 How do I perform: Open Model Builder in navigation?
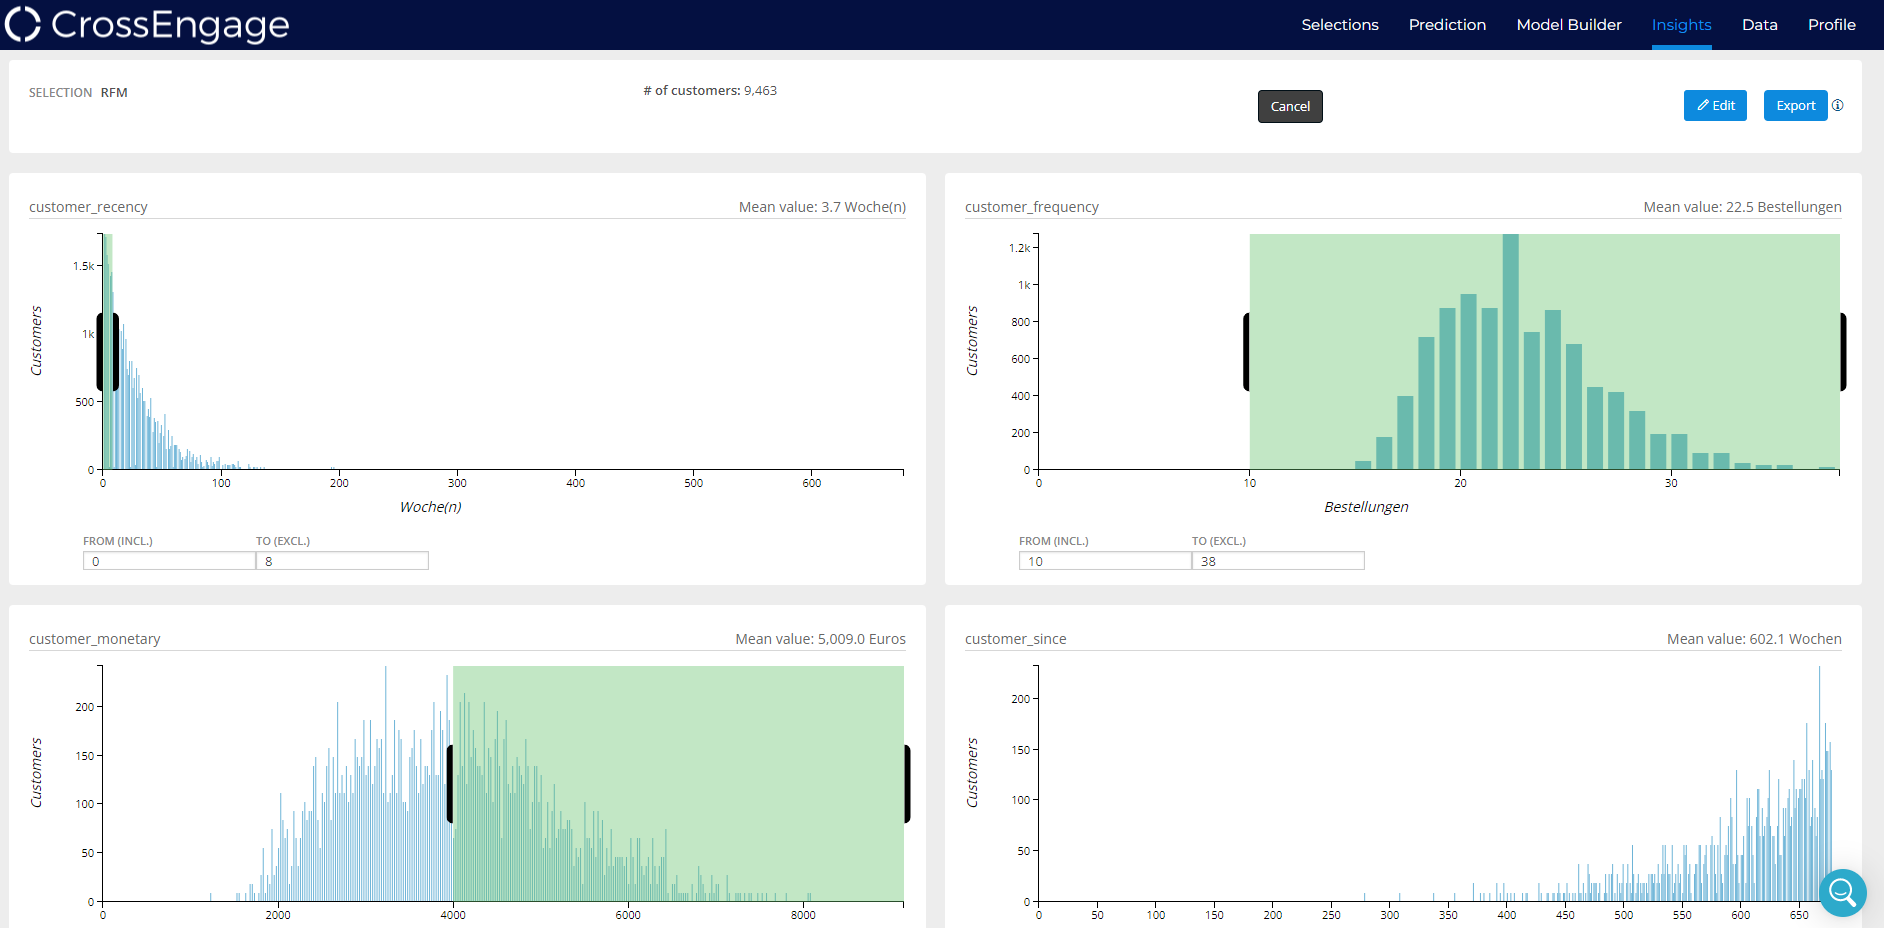pos(1568,25)
